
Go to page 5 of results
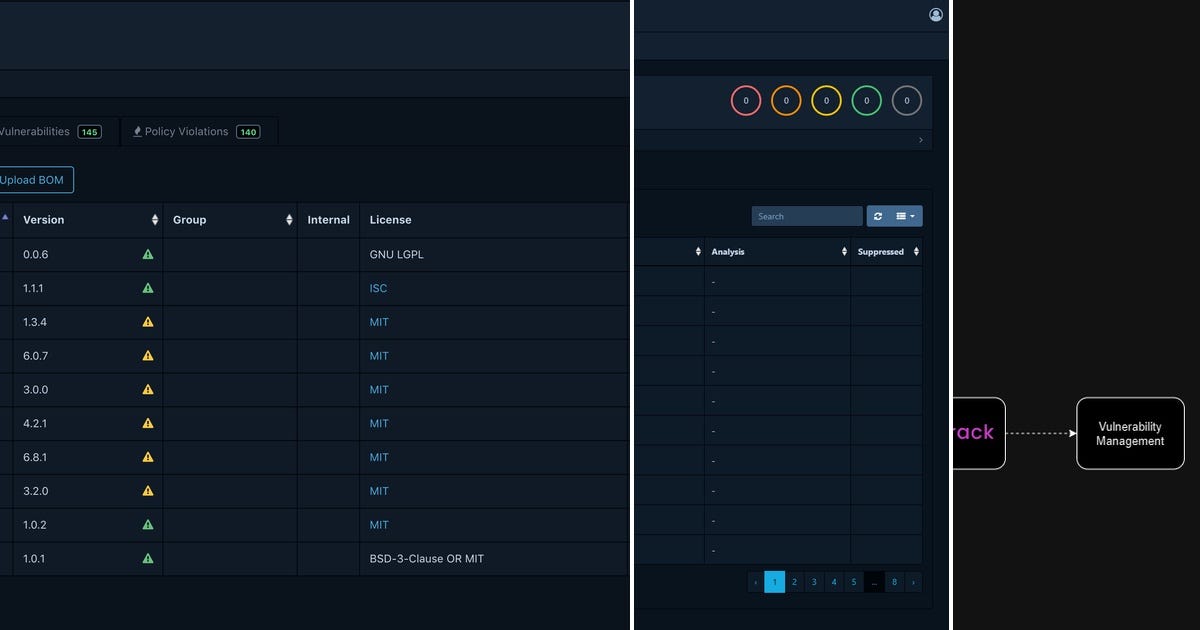pos(854,581)
